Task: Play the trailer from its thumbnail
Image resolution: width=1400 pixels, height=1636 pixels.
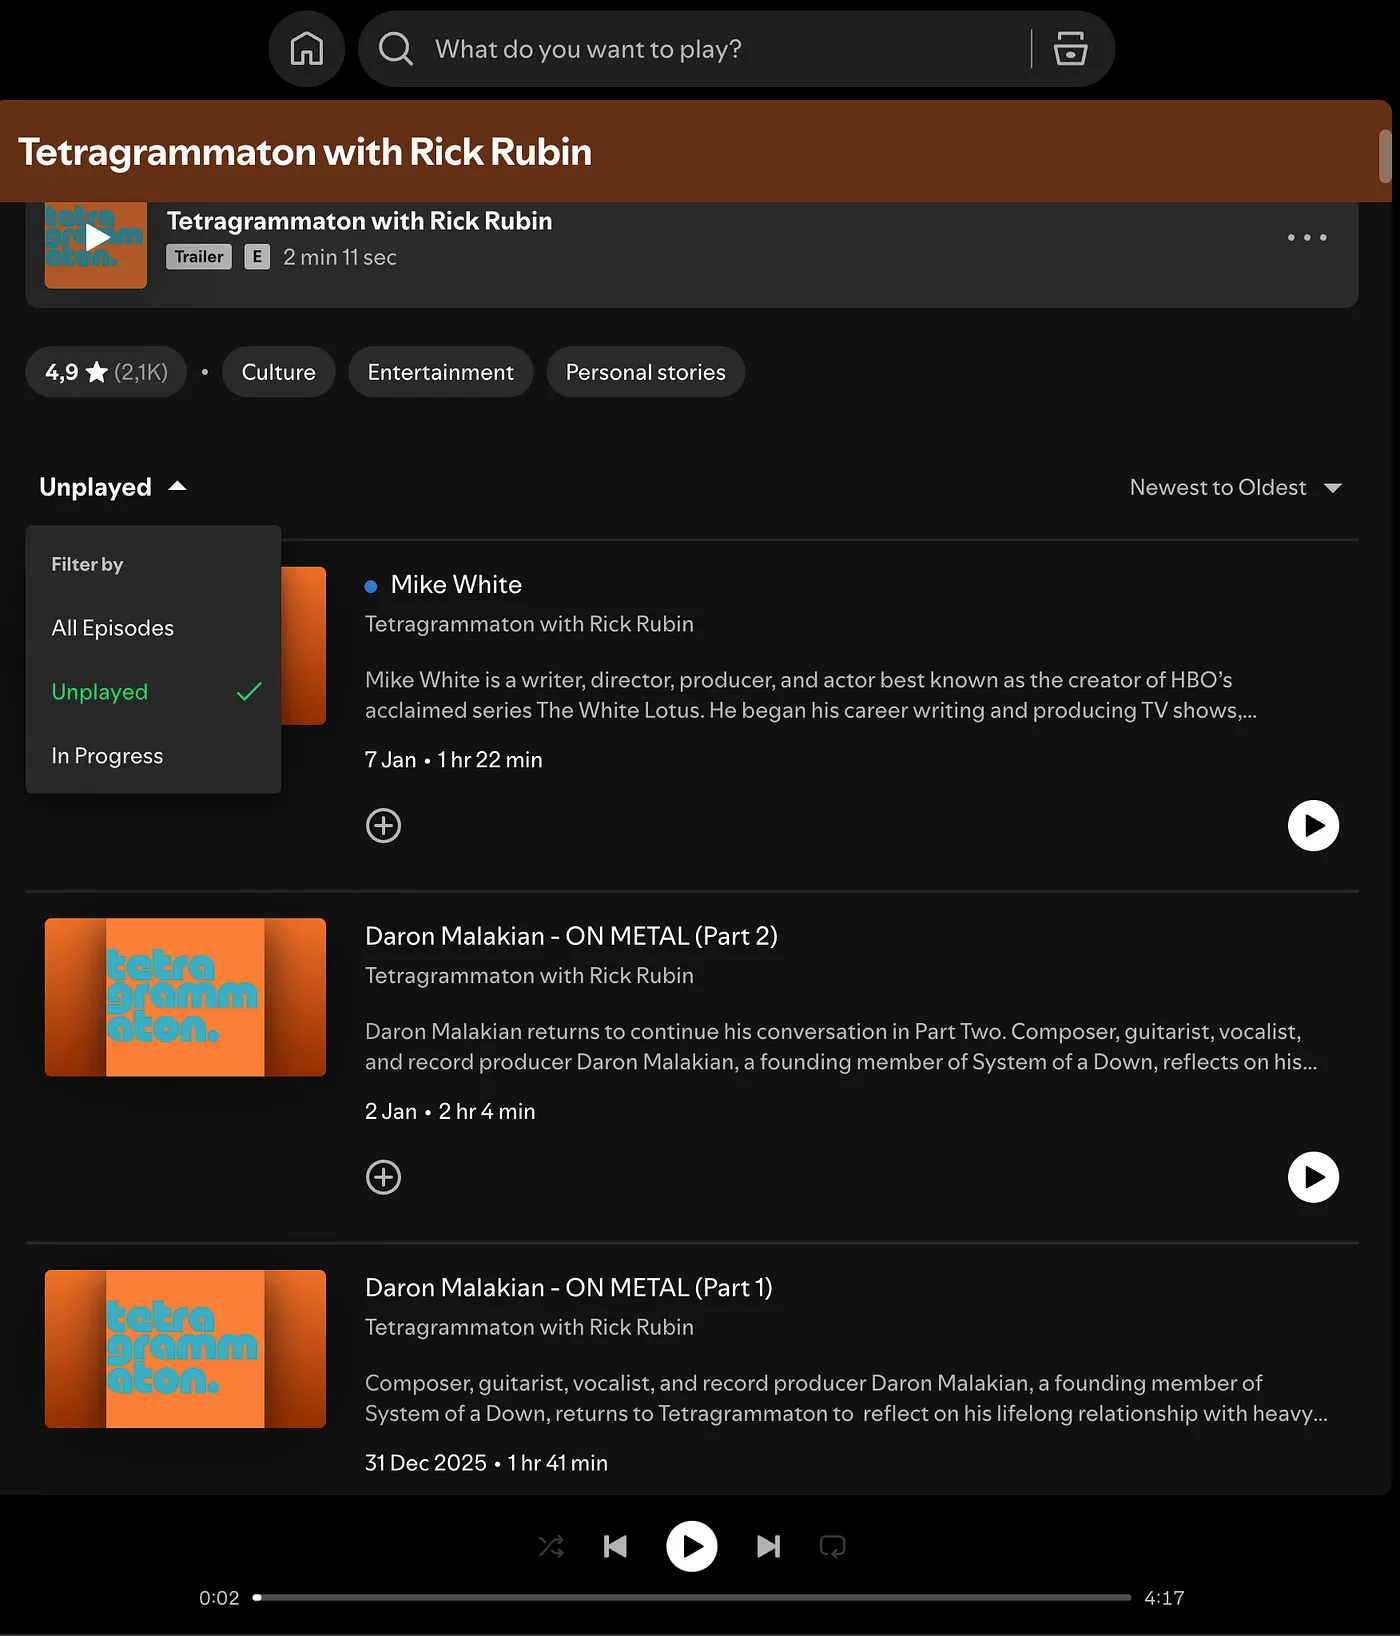Action: 96,238
